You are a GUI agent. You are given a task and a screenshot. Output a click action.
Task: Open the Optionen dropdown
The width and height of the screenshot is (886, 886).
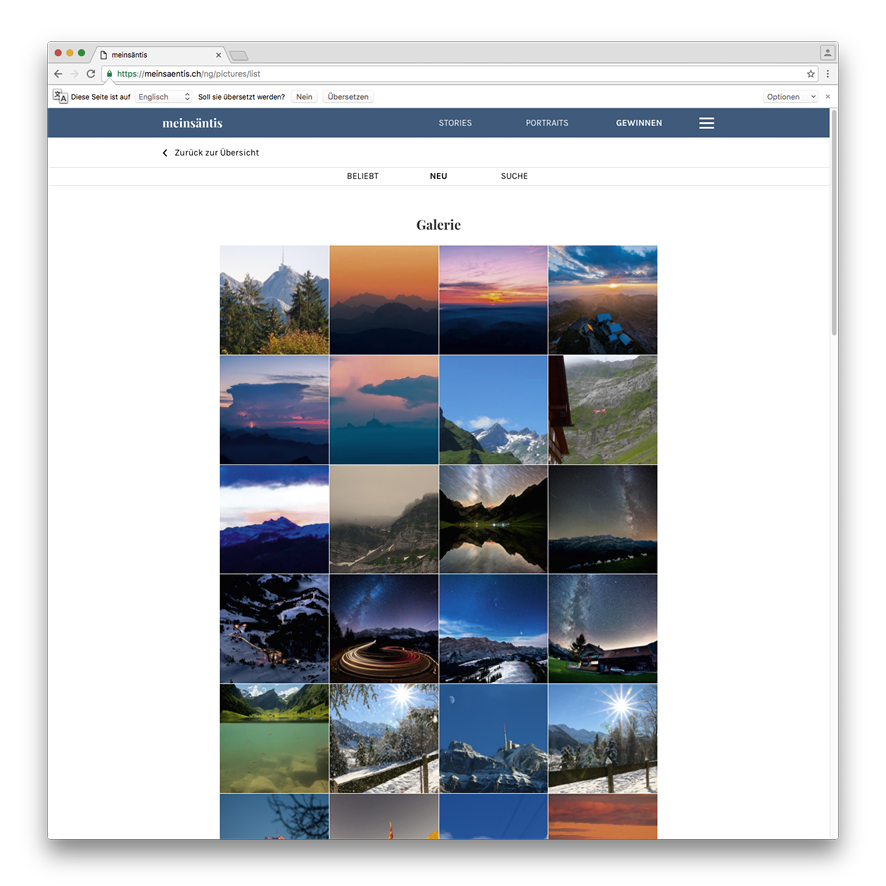click(x=791, y=97)
